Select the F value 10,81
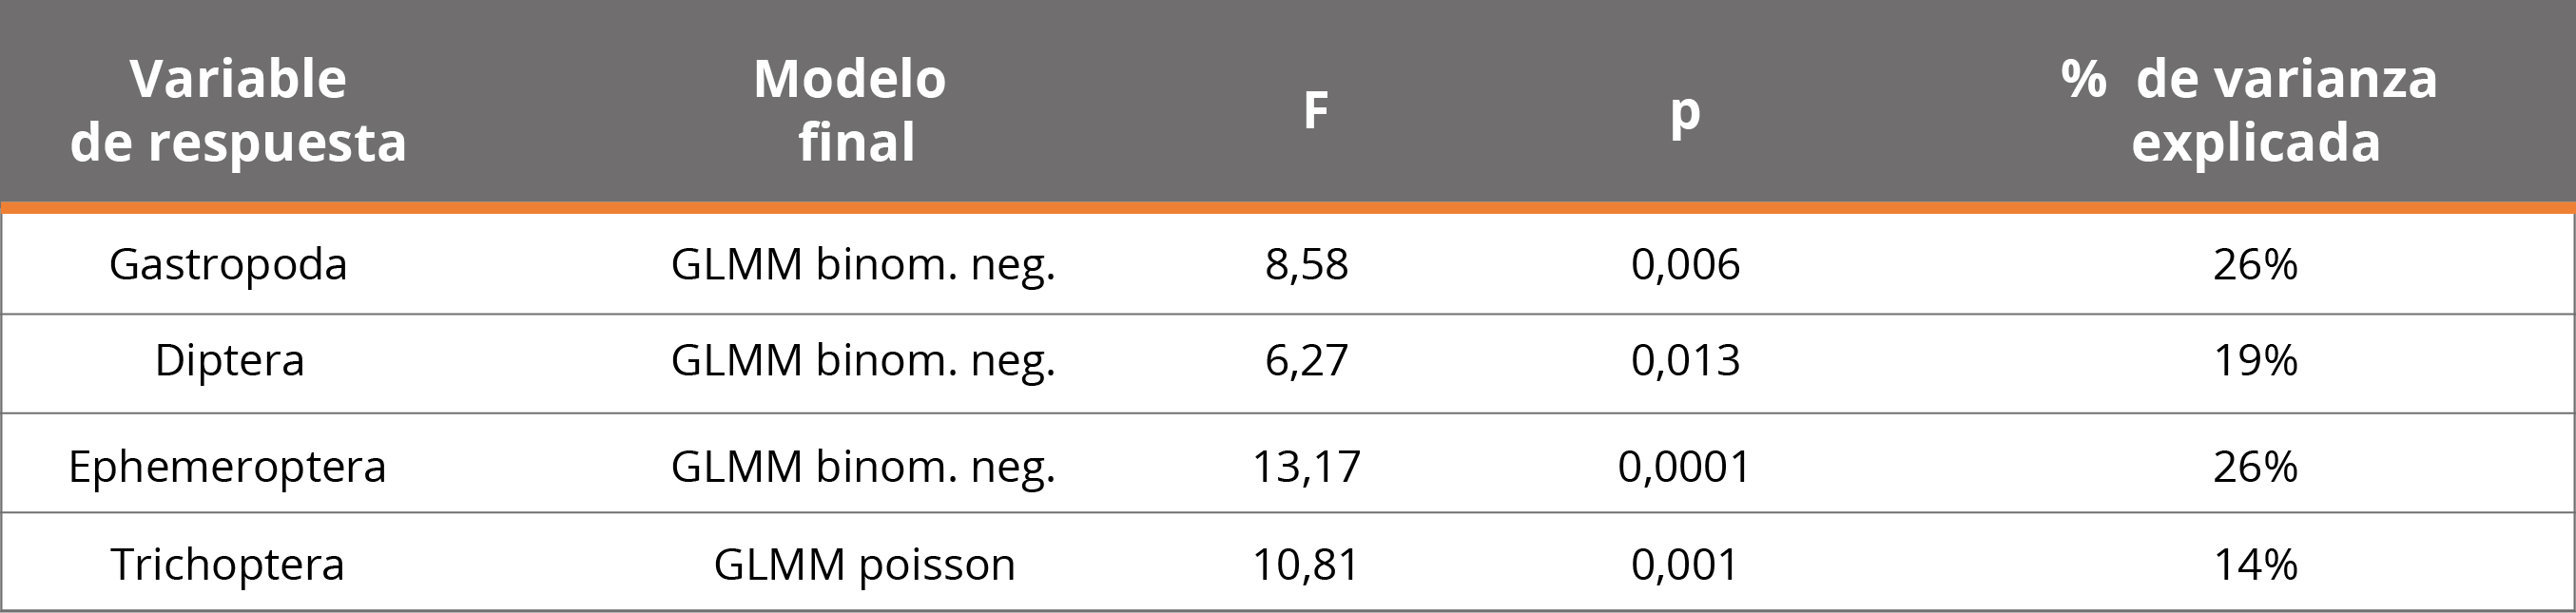2576x613 pixels. click(1306, 565)
